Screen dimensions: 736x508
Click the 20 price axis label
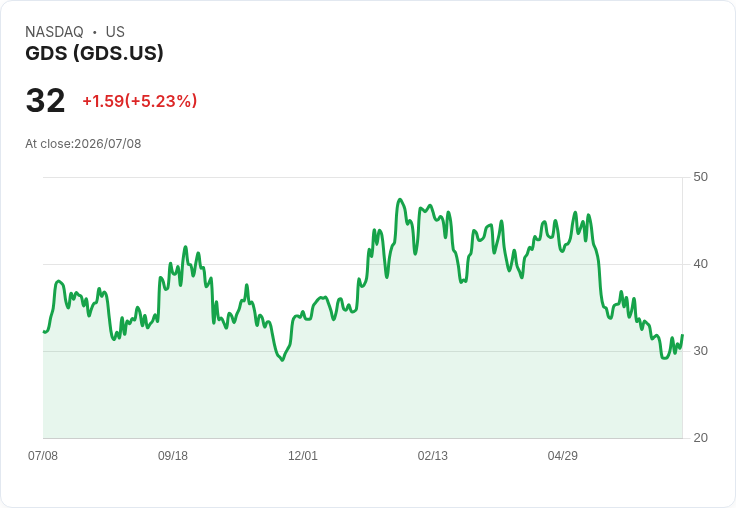[700, 438]
